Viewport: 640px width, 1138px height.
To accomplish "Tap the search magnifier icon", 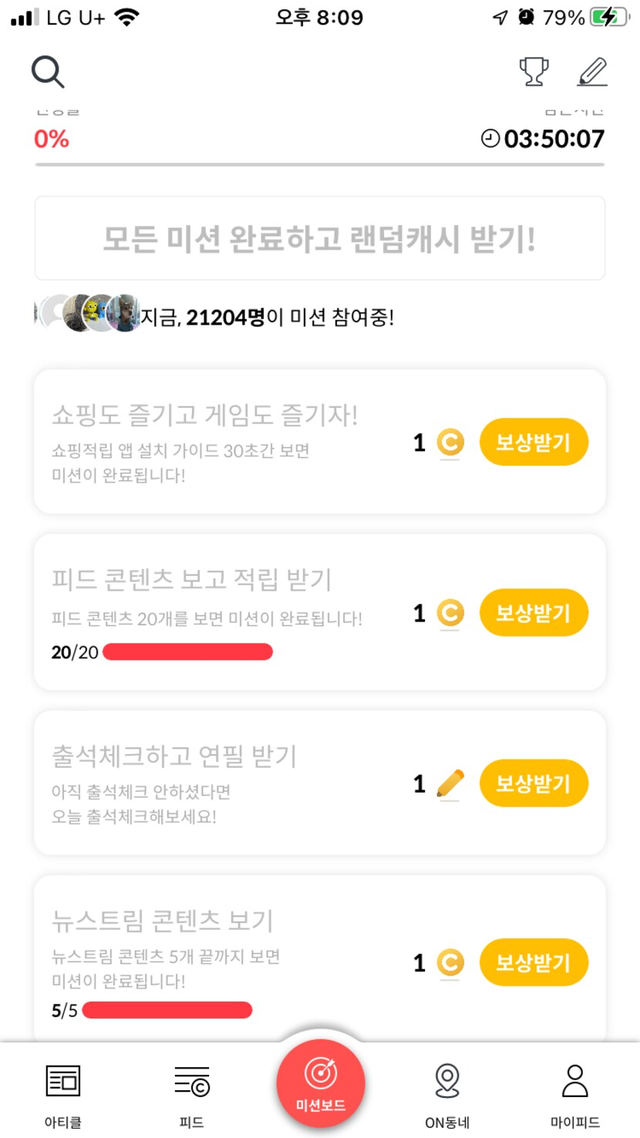I will (x=48, y=72).
